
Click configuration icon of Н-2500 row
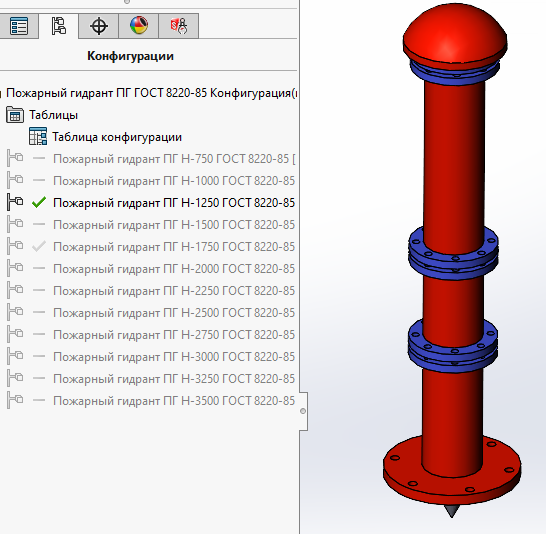(15, 312)
